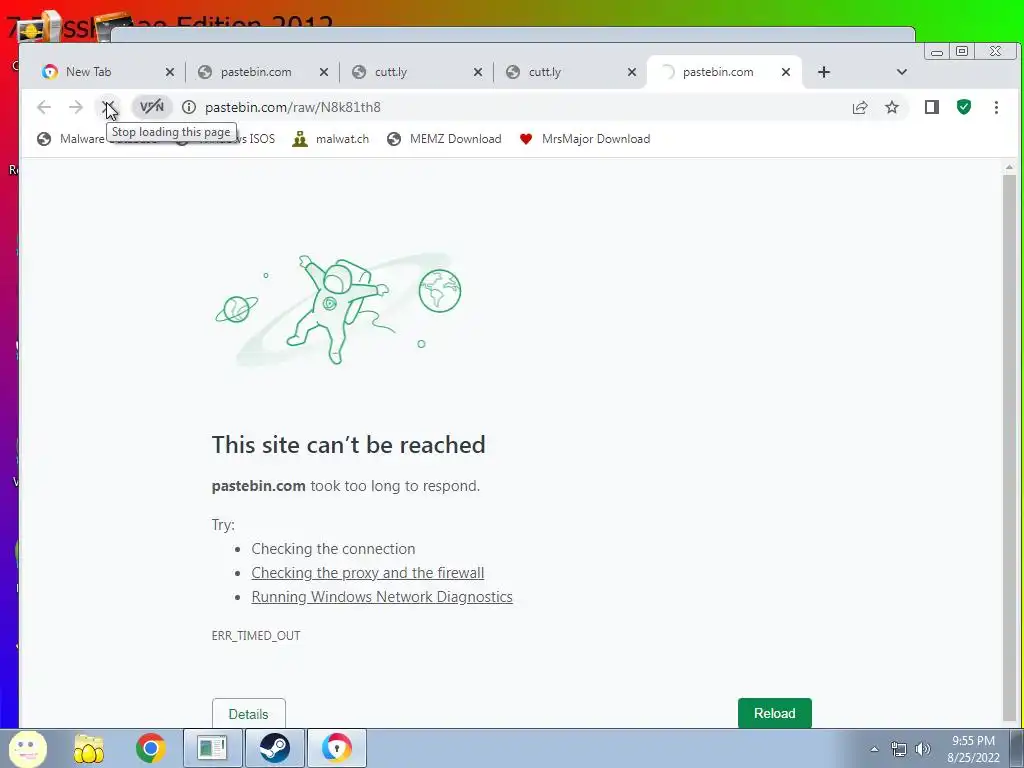Screen dimensions: 1024x768
Task: Open the folder icon on taskbar
Action: (89, 748)
